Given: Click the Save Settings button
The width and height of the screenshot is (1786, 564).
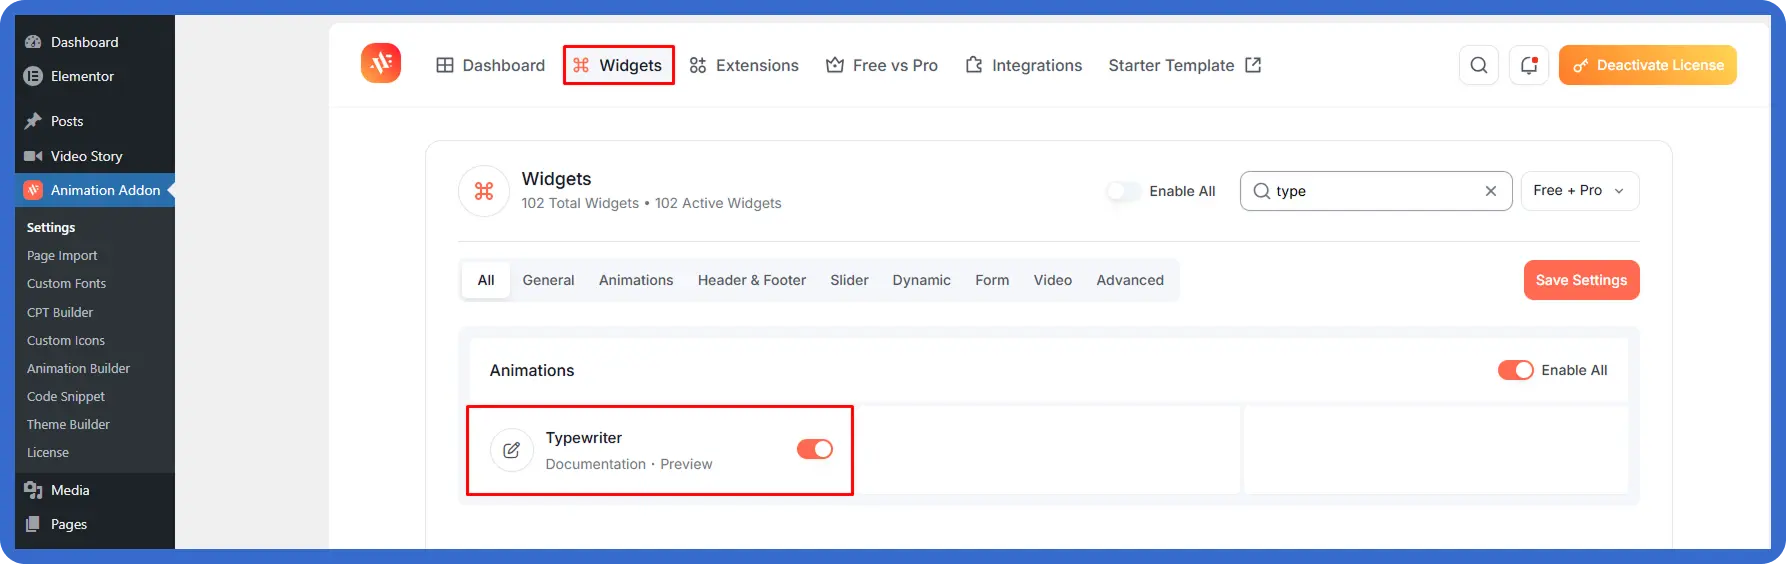Looking at the screenshot, I should click(1581, 280).
